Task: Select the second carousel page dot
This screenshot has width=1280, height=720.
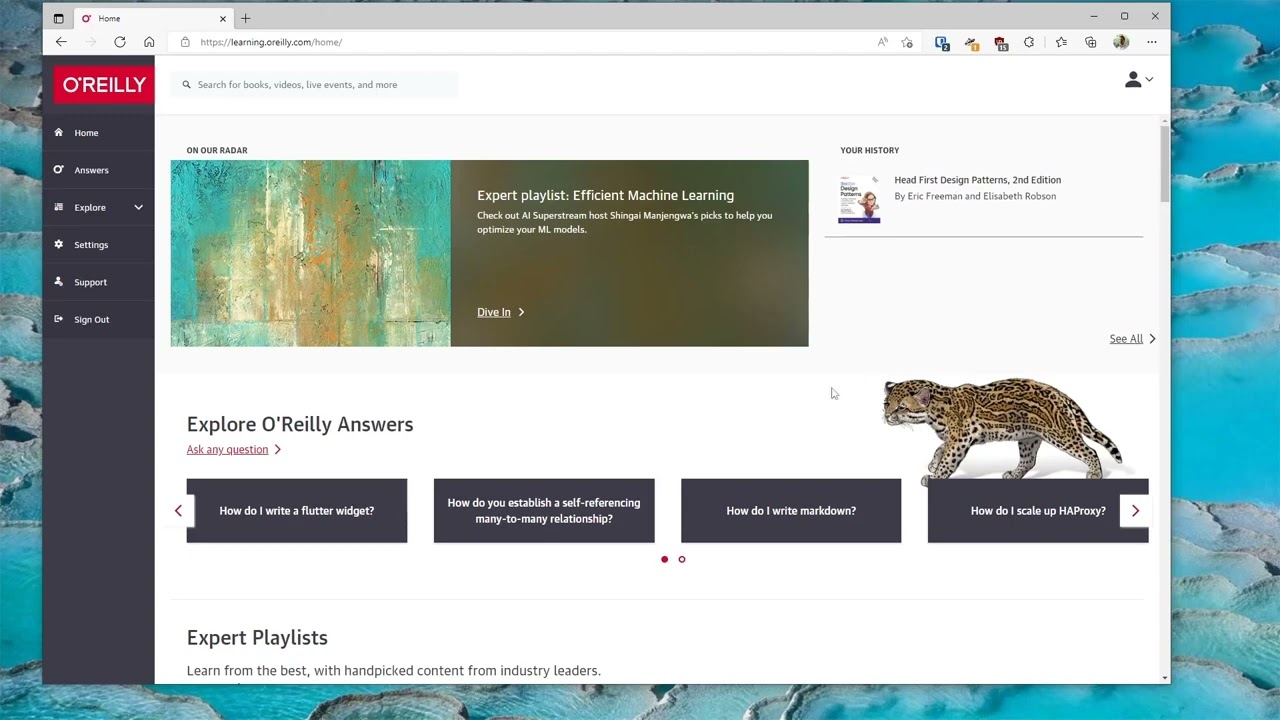Action: (682, 559)
